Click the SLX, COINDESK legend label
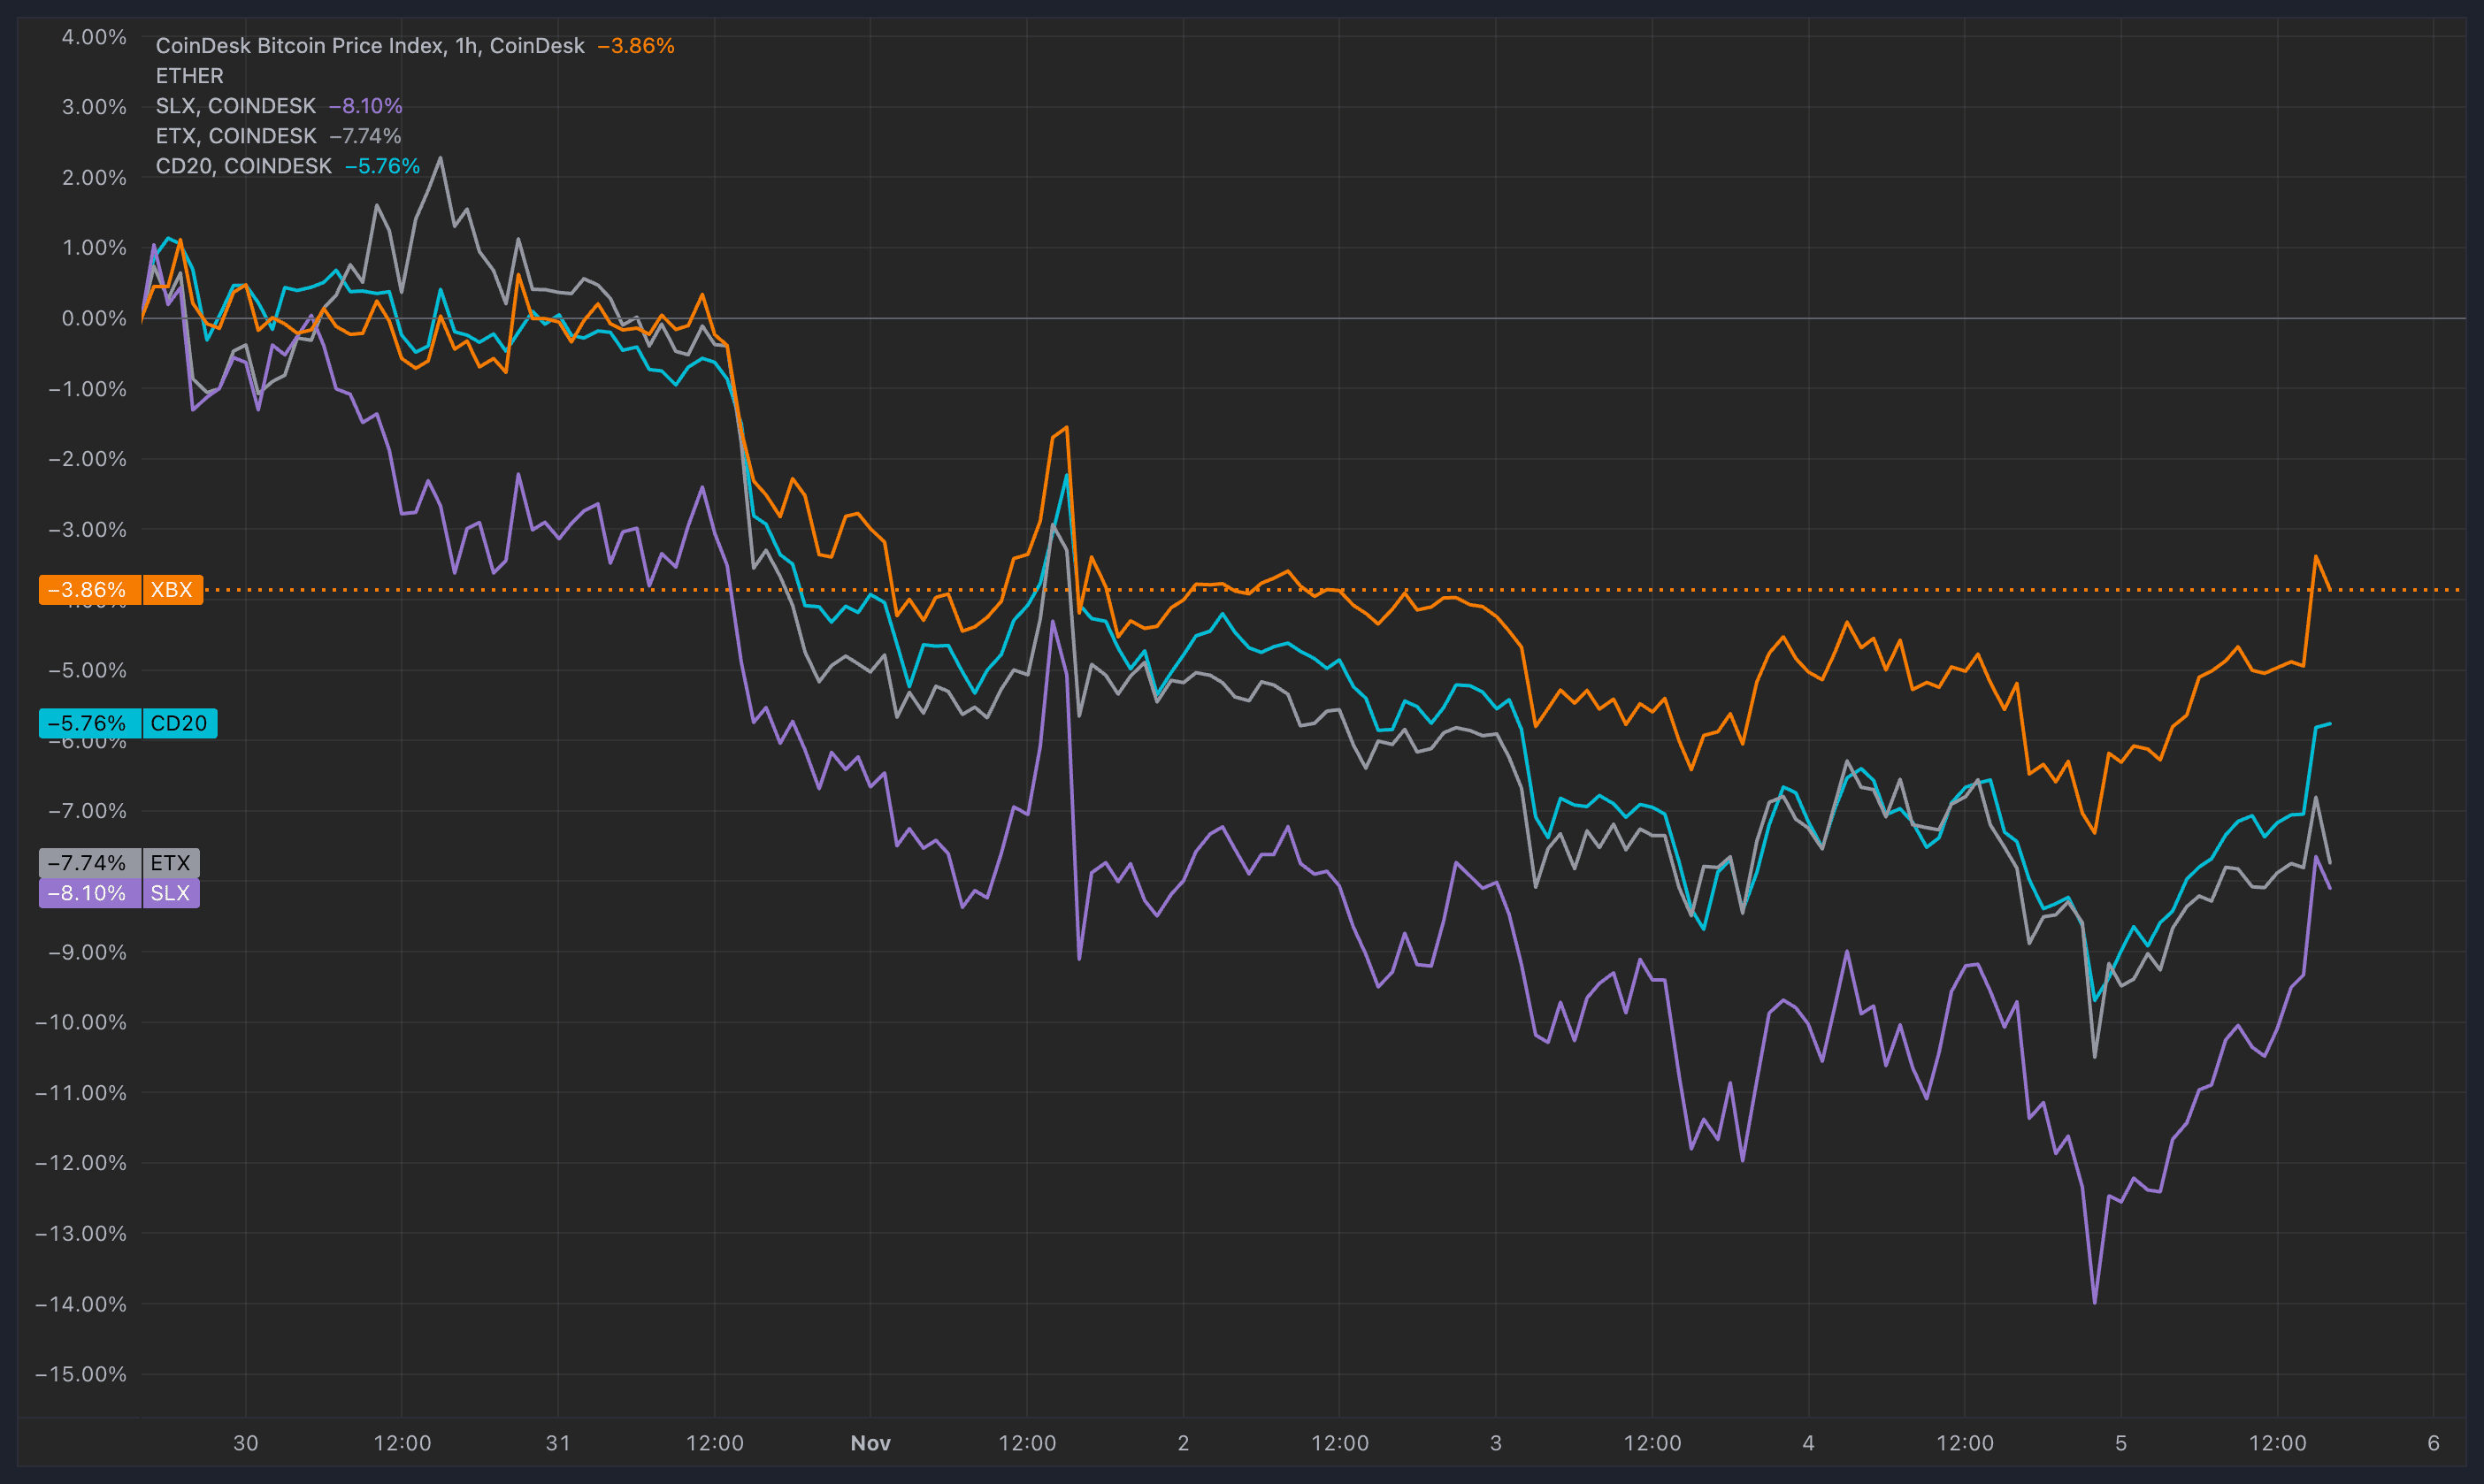This screenshot has height=1484, width=2484. (235, 106)
